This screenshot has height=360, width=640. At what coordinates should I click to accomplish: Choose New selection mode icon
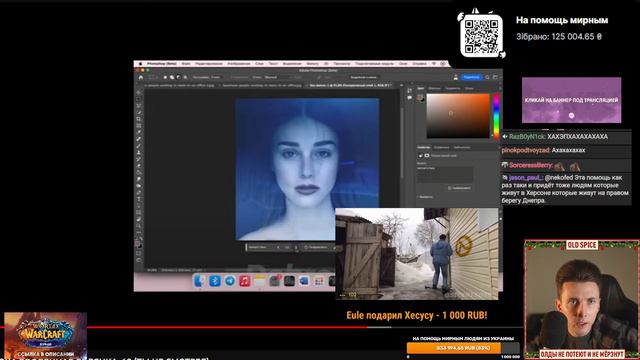tap(165, 77)
